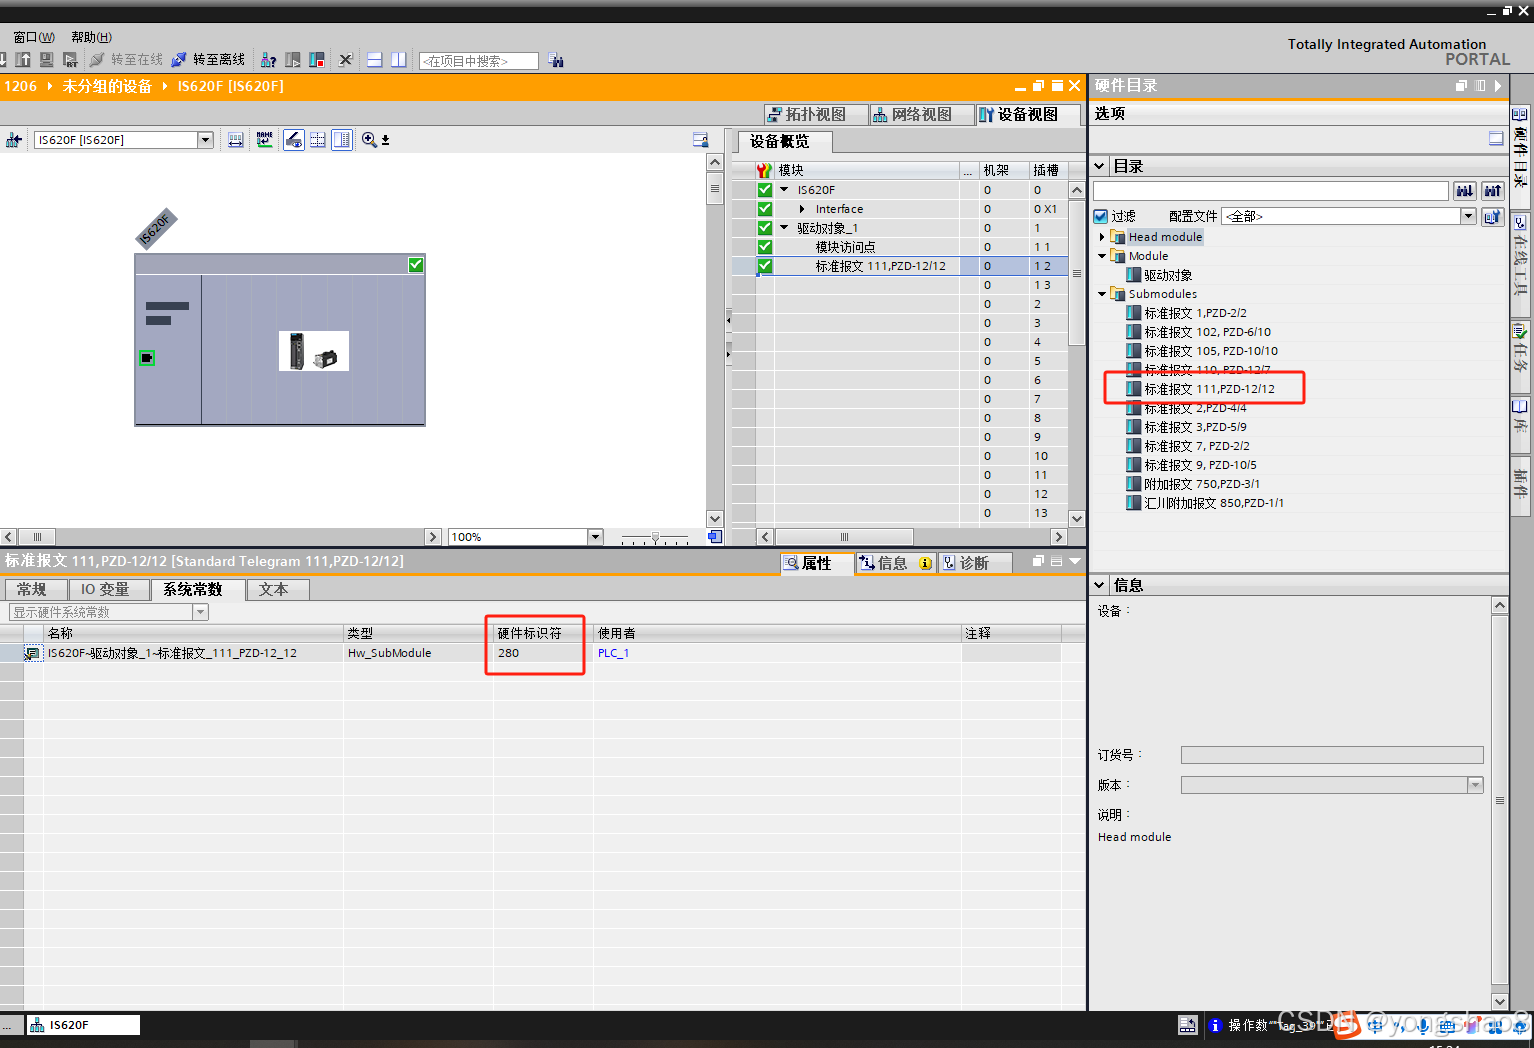The image size is (1534, 1048).
Task: Click the show address labels icon
Action: pos(235,140)
